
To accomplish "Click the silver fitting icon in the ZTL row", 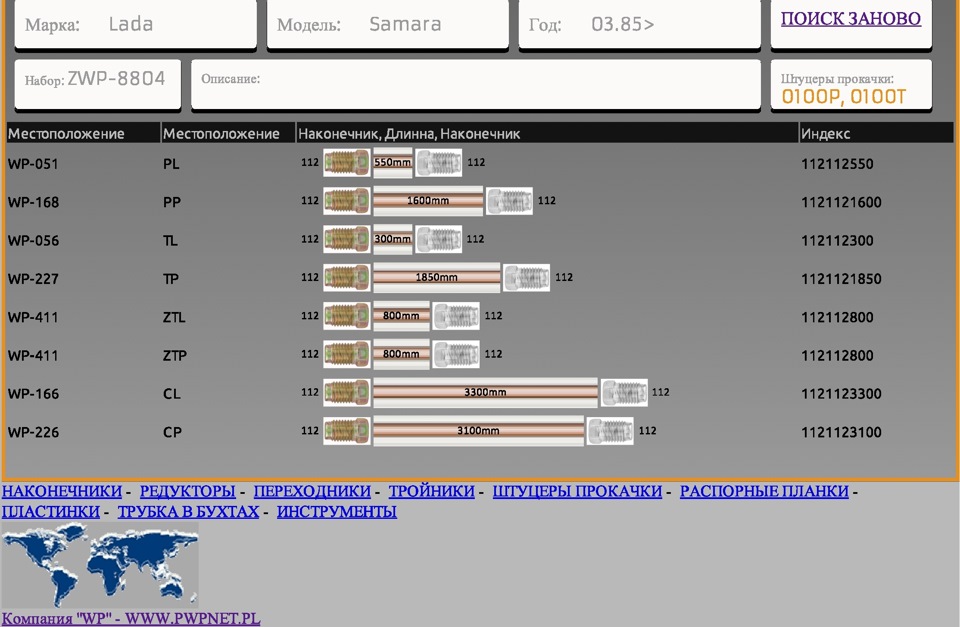I will 456,316.
